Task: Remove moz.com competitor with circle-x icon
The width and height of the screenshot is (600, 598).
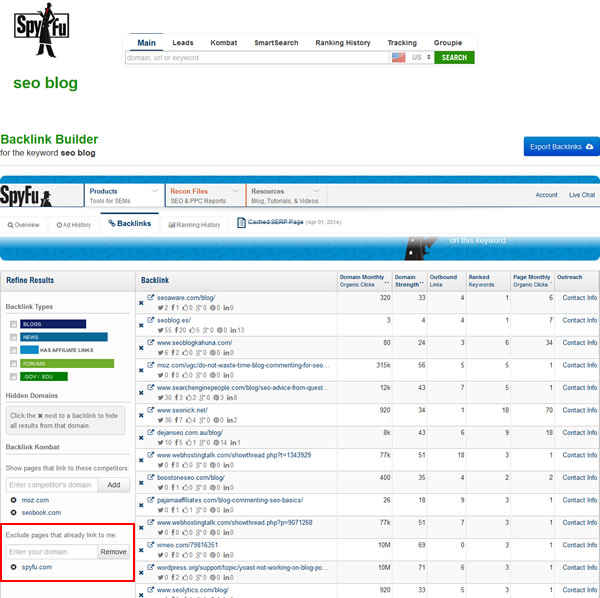Action: tap(14, 500)
